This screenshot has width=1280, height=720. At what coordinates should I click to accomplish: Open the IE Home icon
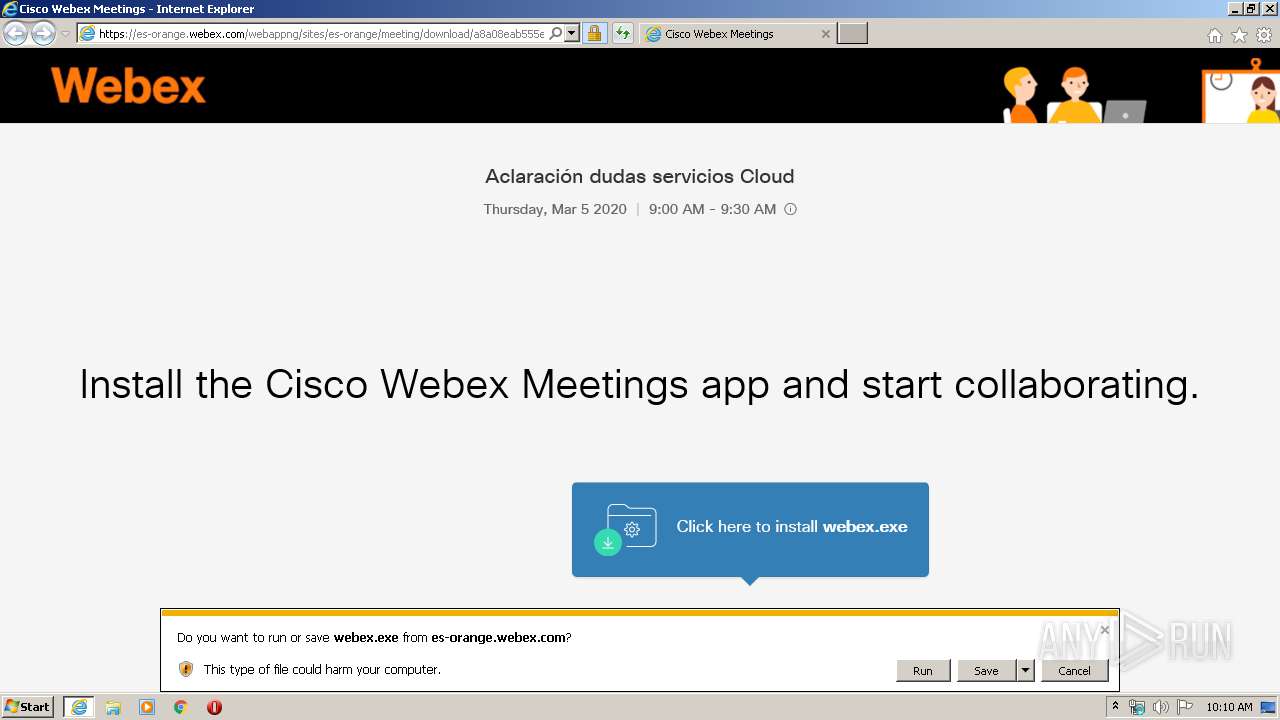(x=1214, y=35)
